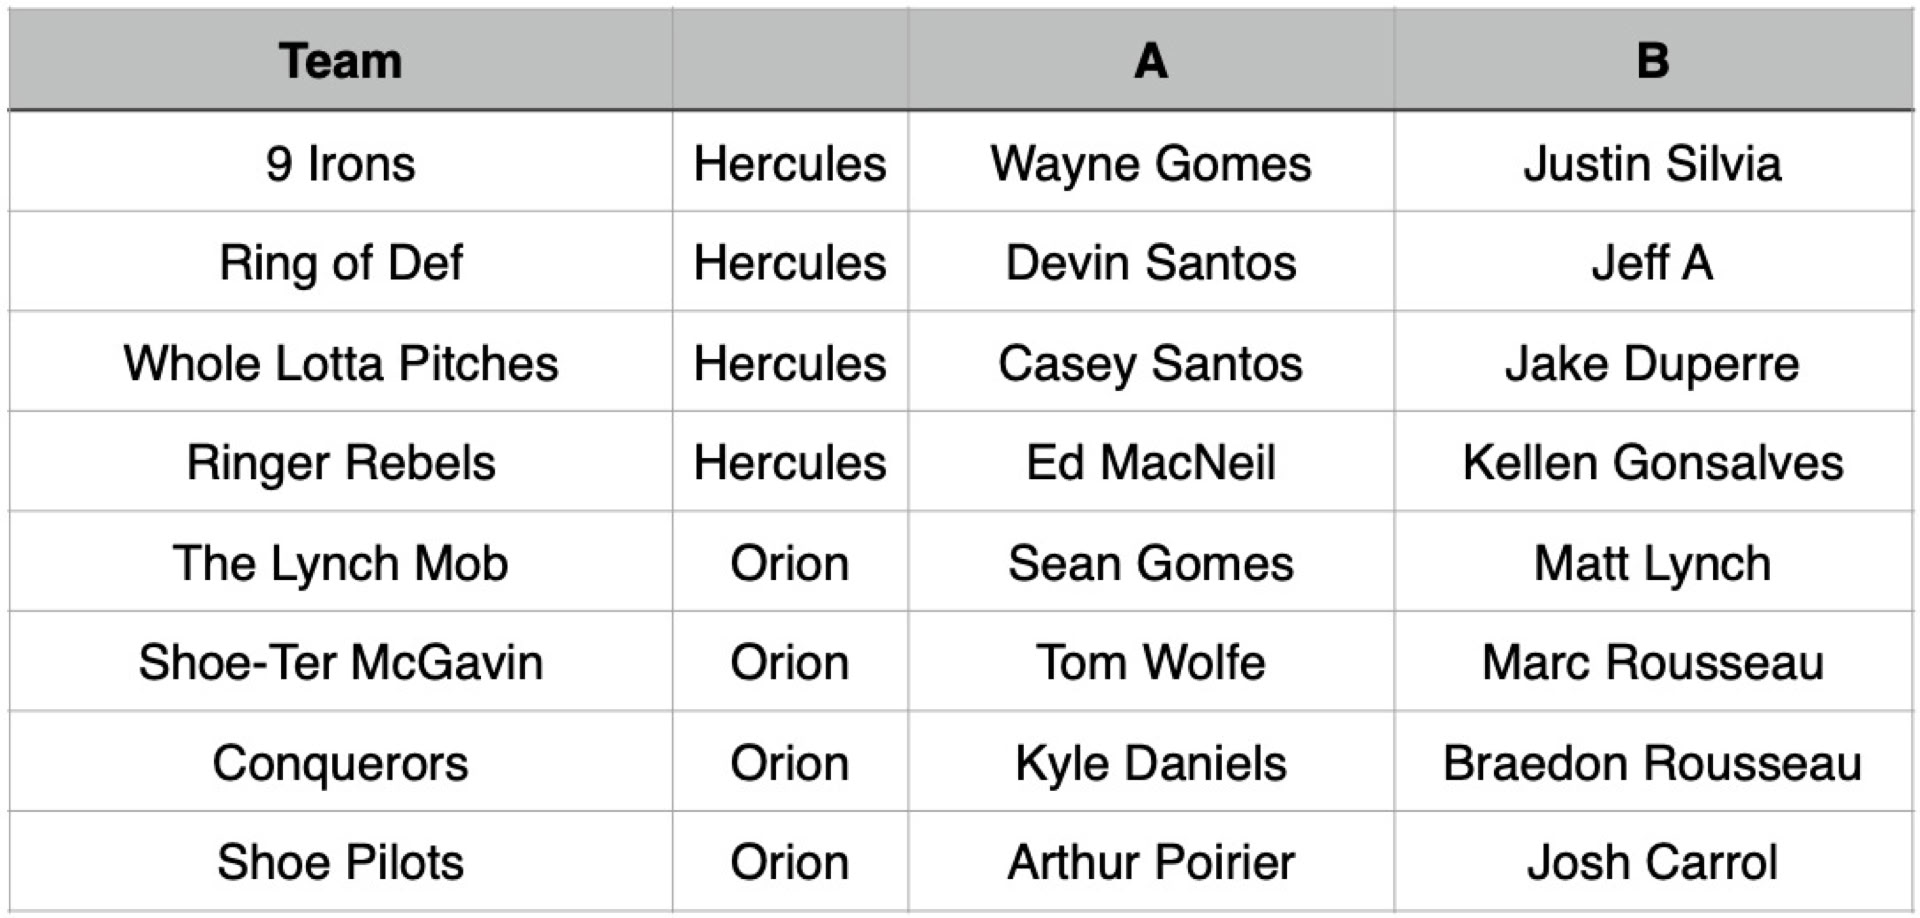Click the Devin Santos cell

[x=1150, y=263]
